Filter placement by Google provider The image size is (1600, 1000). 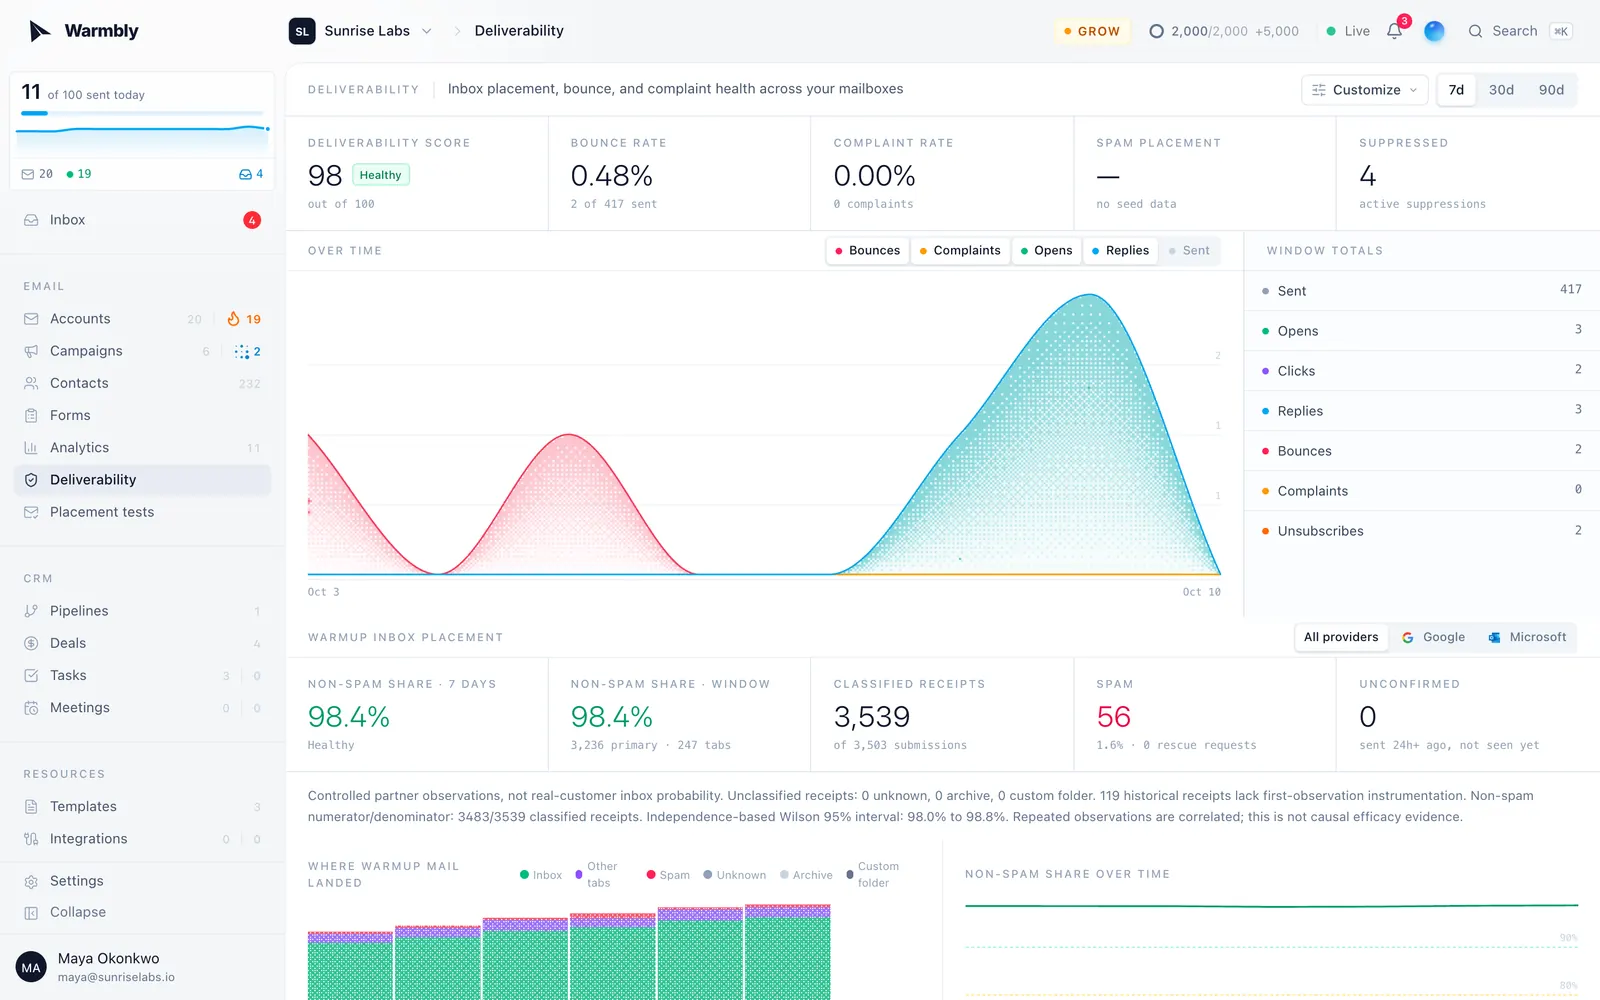(x=1433, y=637)
